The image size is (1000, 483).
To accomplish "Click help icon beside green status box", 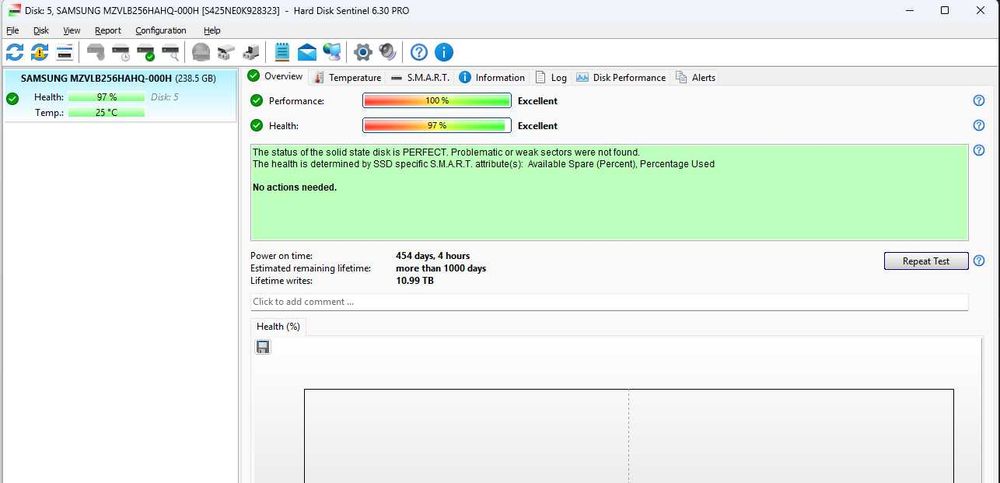I will pyautogui.click(x=979, y=151).
